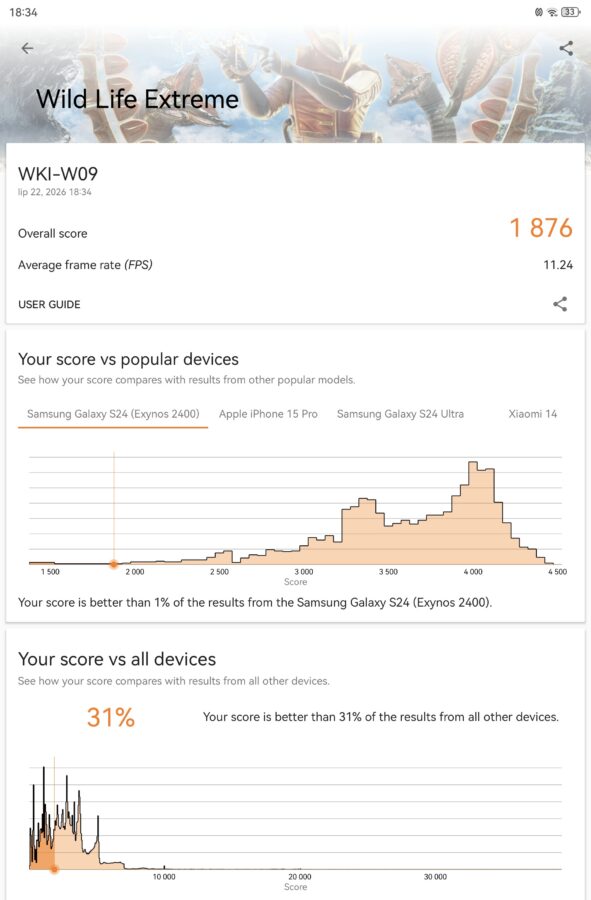591x900 pixels.
Task: Open the USER GUIDE link
Action: pyautogui.click(x=49, y=305)
